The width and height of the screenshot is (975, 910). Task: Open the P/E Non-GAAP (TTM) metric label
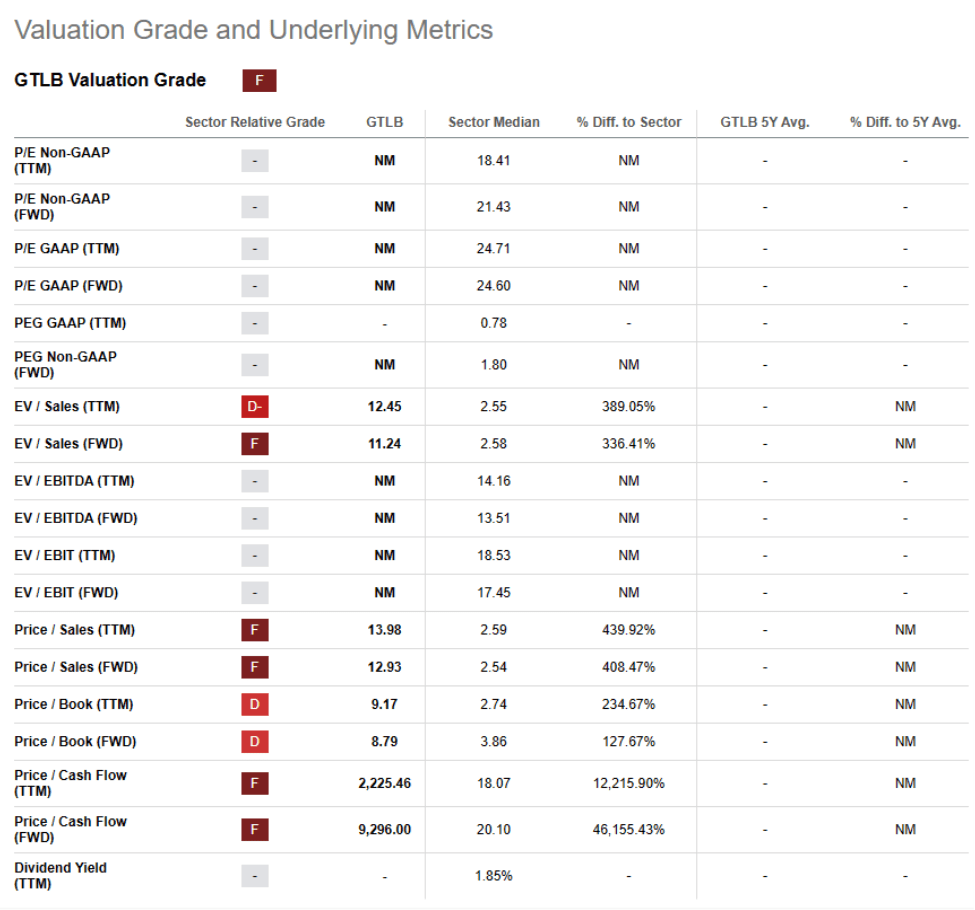62,160
